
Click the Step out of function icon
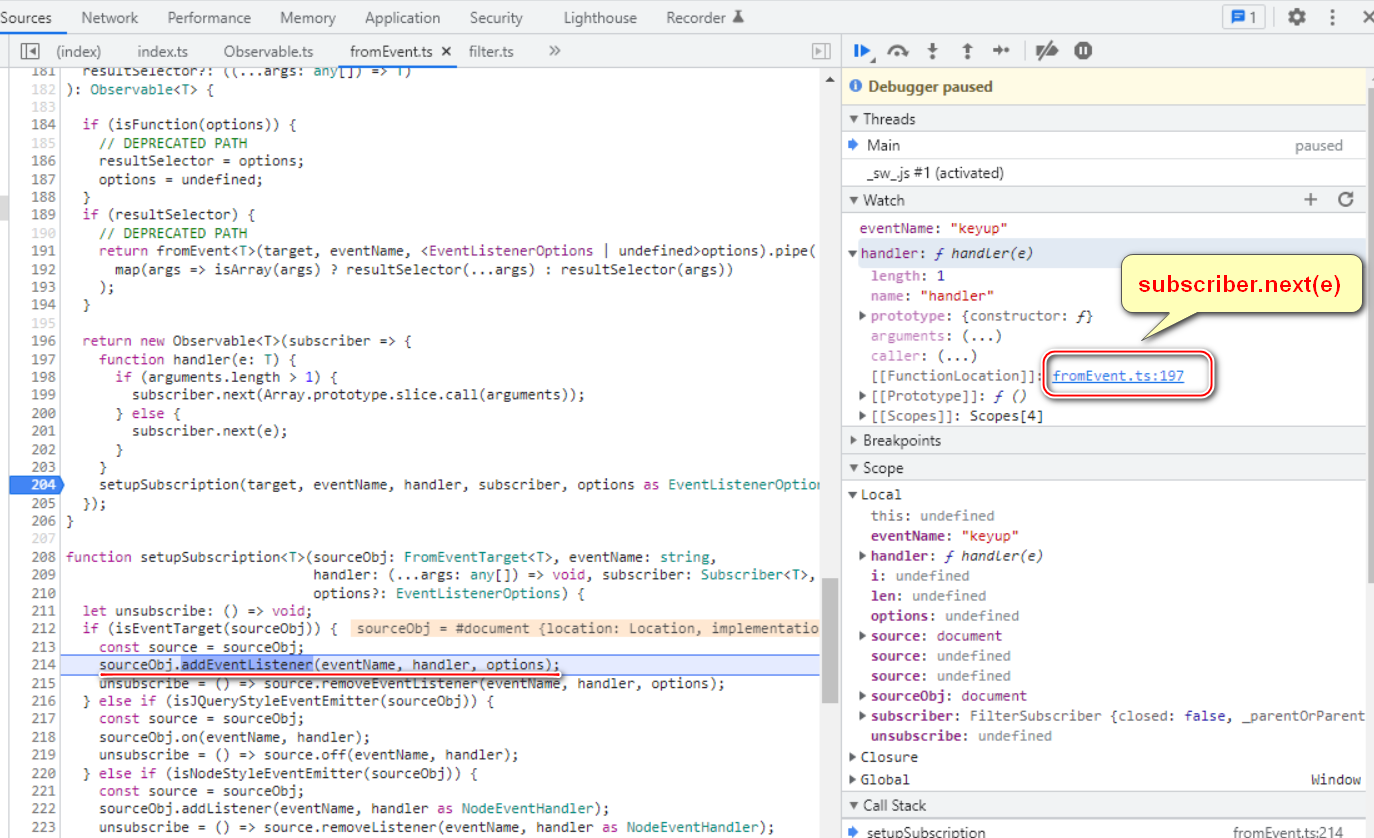[967, 51]
